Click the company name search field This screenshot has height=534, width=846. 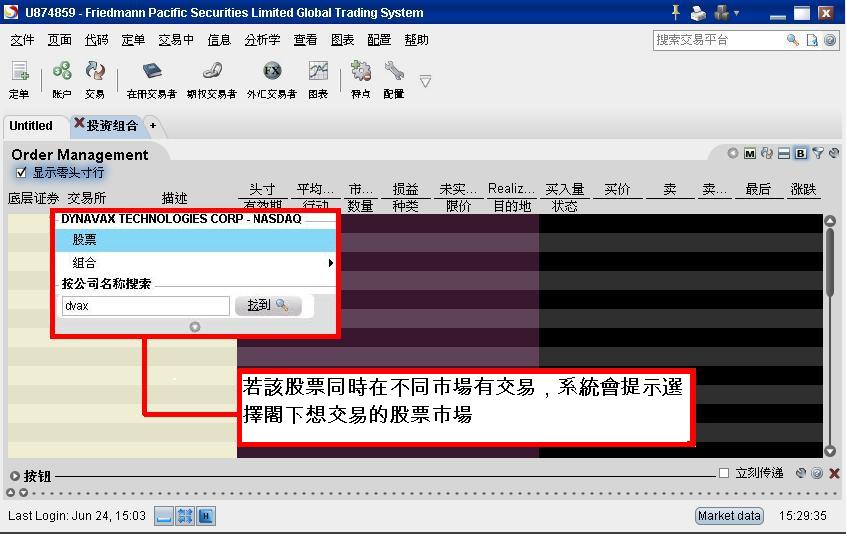[145, 306]
